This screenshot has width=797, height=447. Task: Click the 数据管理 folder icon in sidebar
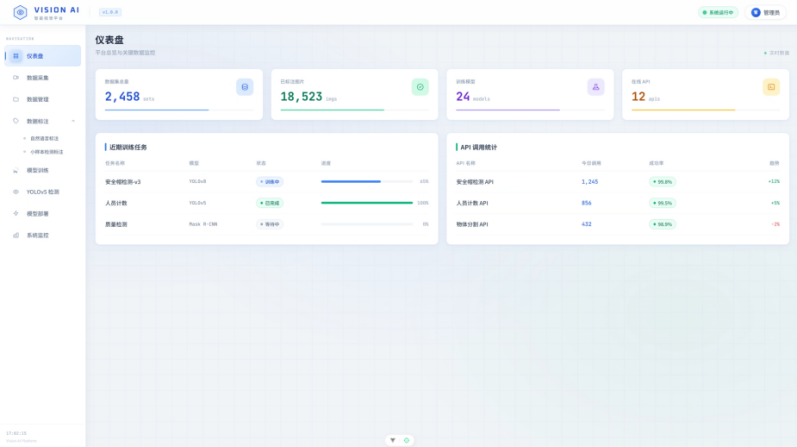(x=16, y=99)
